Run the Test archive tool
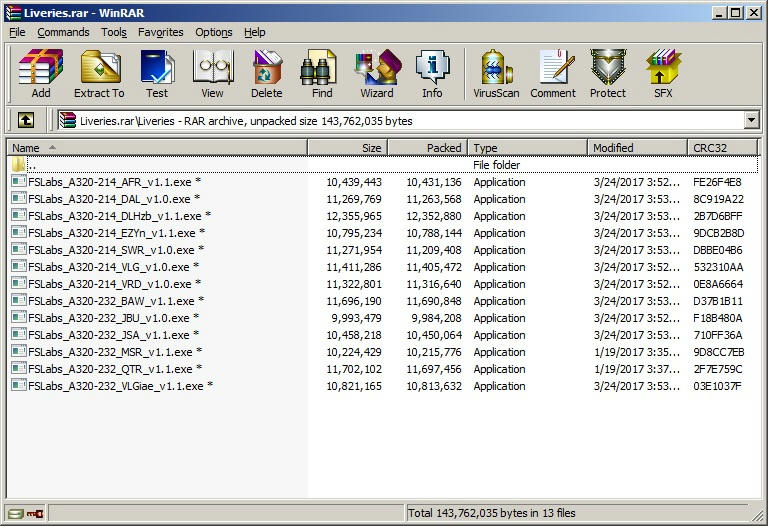This screenshot has height=526, width=768. 157,73
